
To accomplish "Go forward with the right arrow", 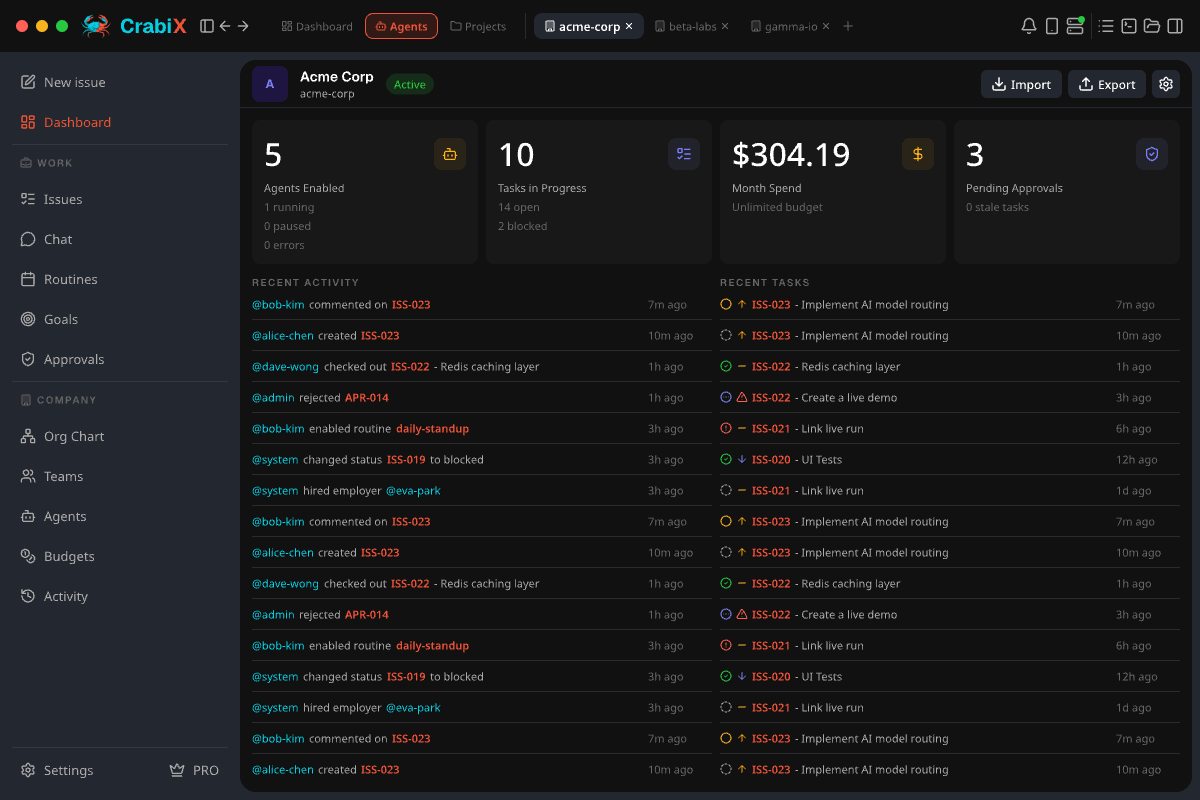I will (243, 26).
